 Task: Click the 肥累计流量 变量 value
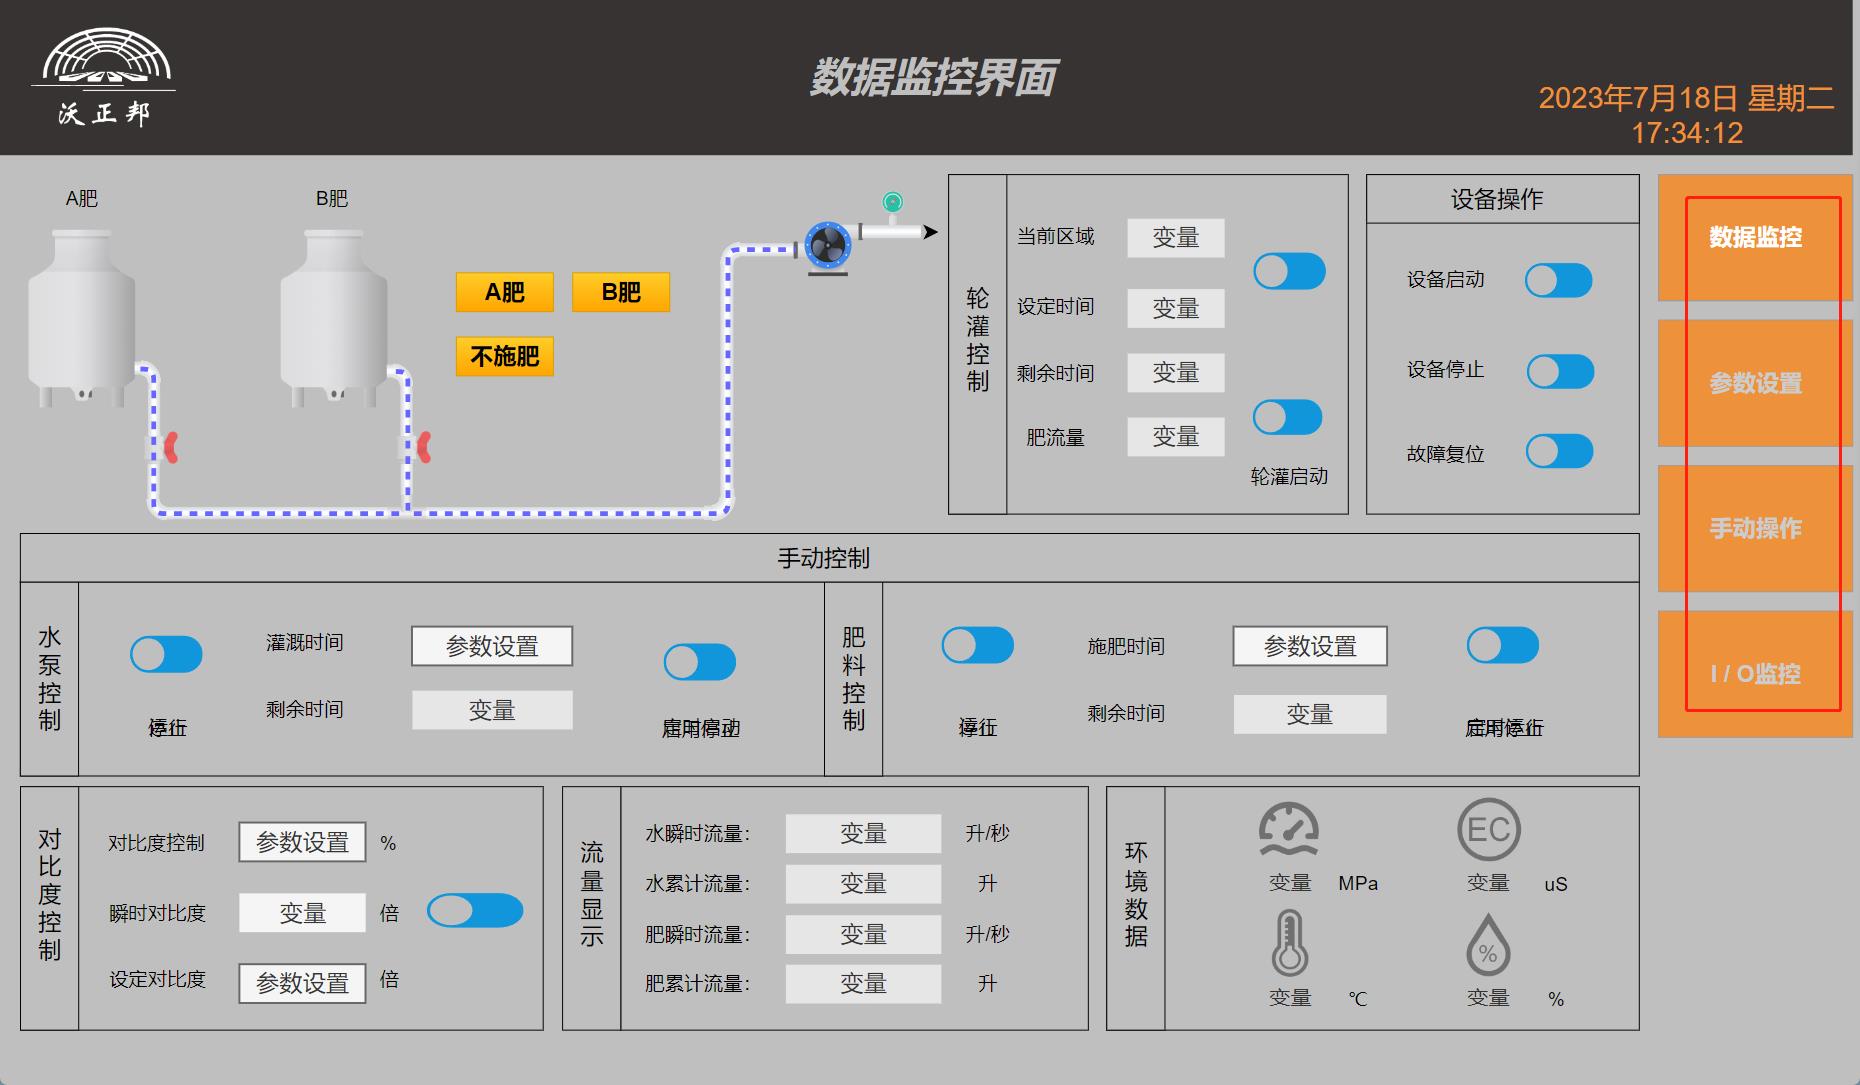(x=863, y=984)
